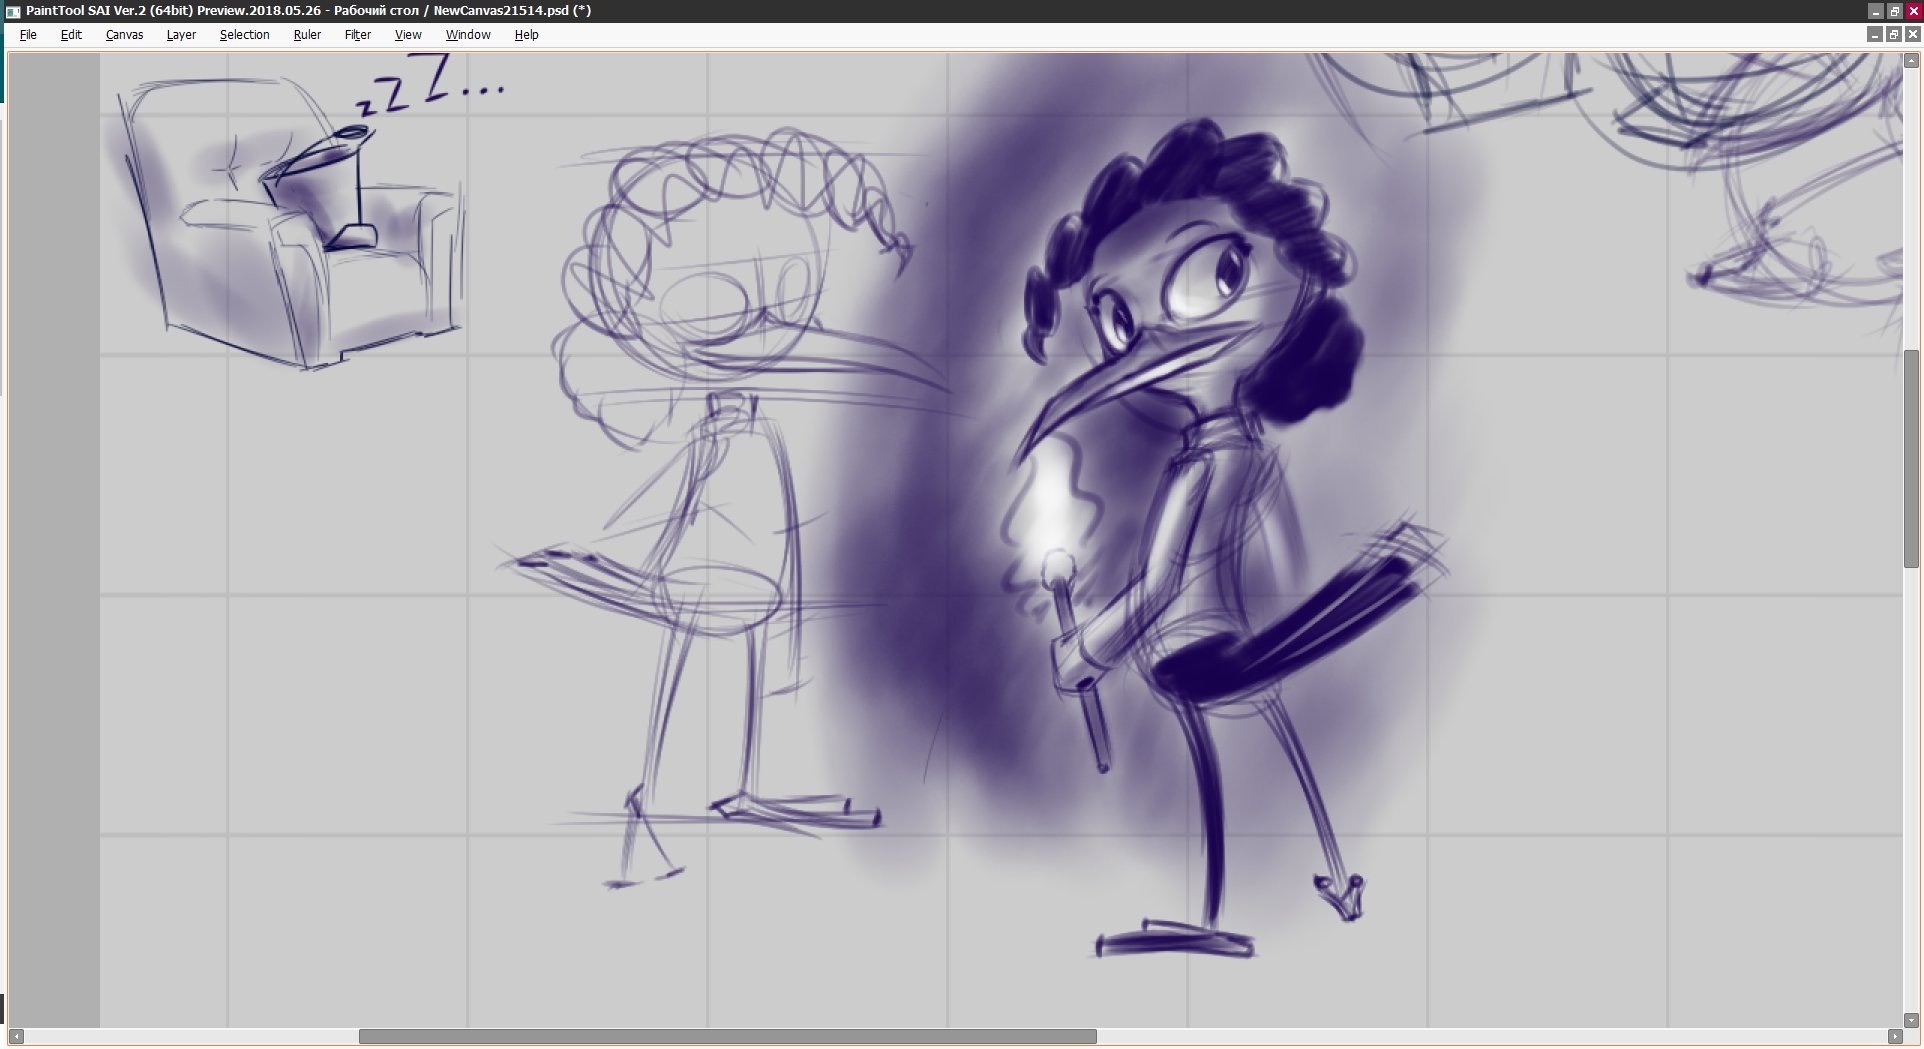The height and width of the screenshot is (1049, 1924).
Task: Open the Filter menu
Action: (357, 34)
